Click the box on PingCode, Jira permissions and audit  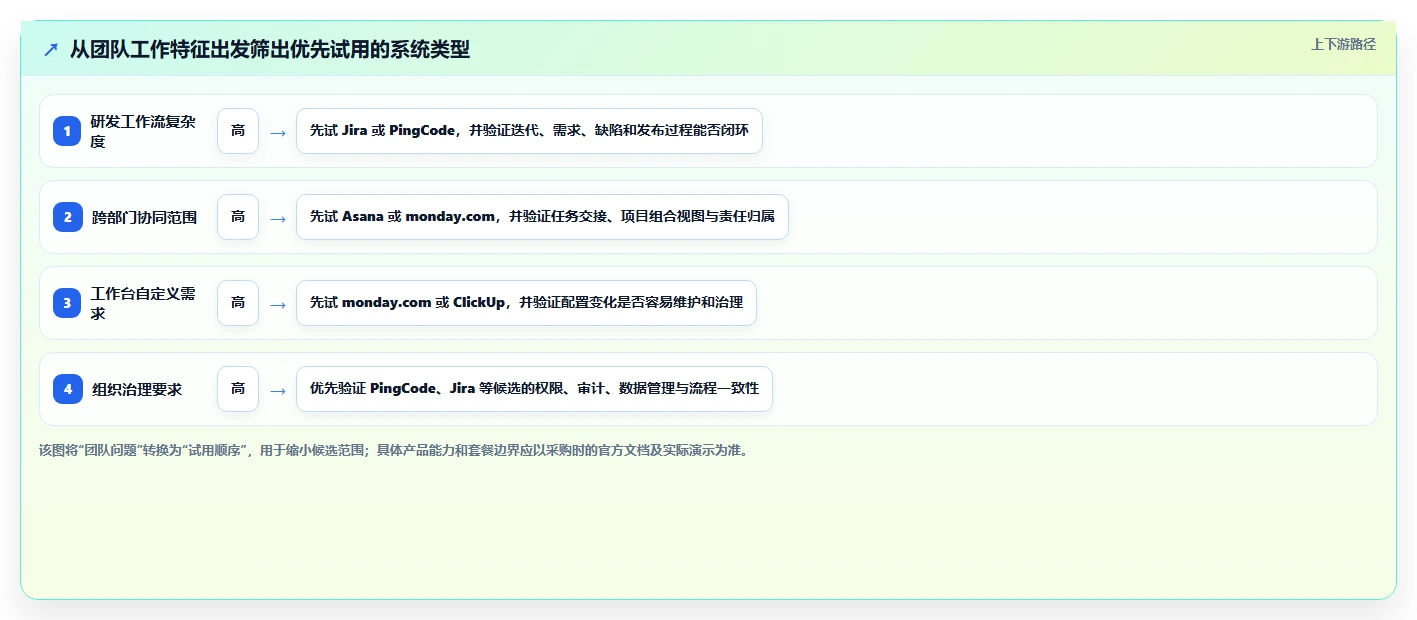pos(534,389)
